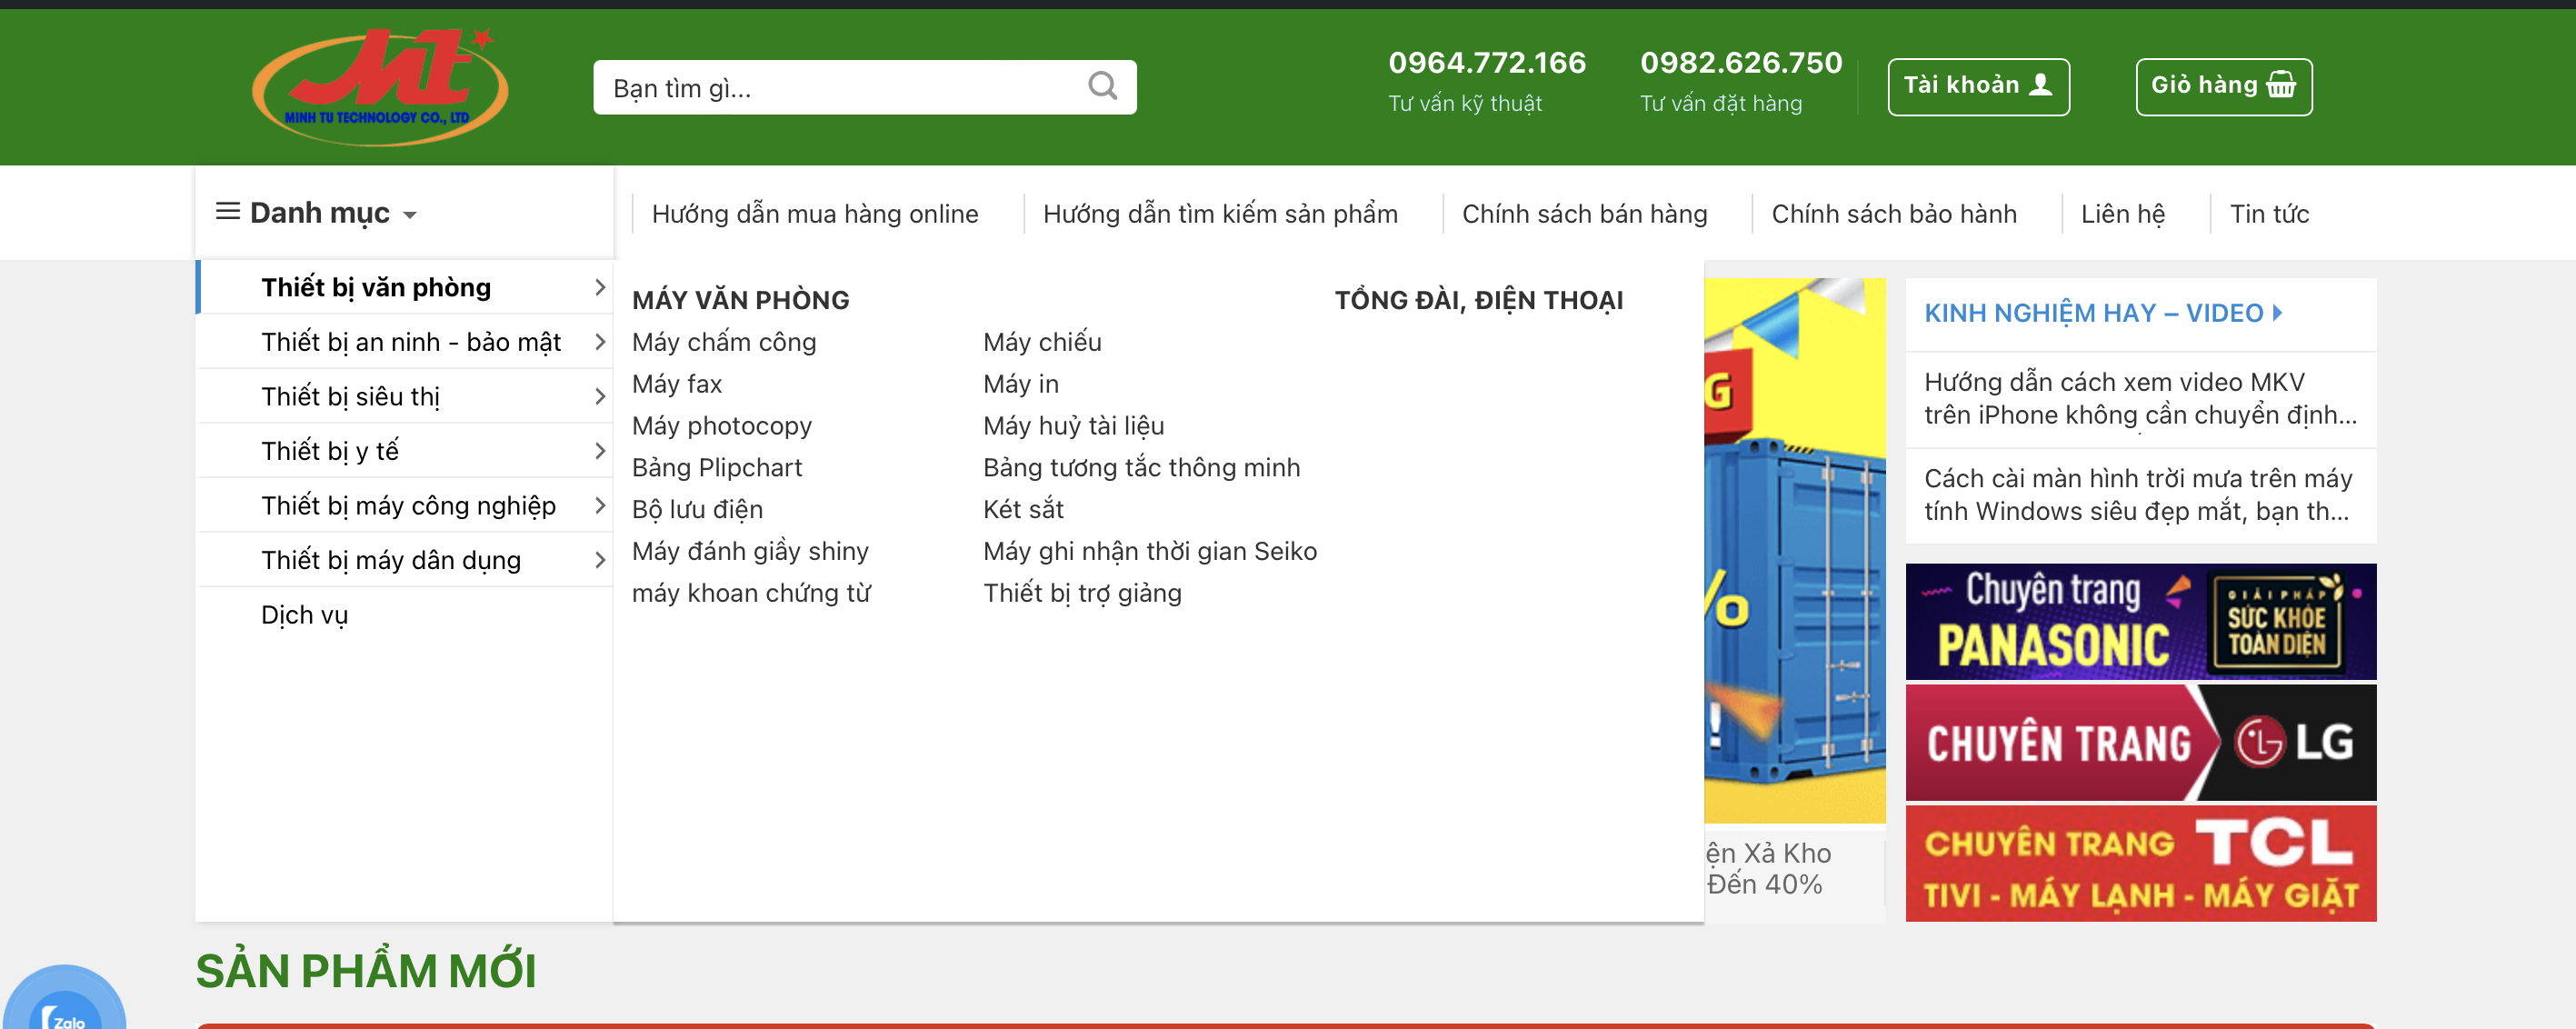Open Tài khoản account button
Viewport: 2576px width, 1029px height.
click(x=1977, y=86)
